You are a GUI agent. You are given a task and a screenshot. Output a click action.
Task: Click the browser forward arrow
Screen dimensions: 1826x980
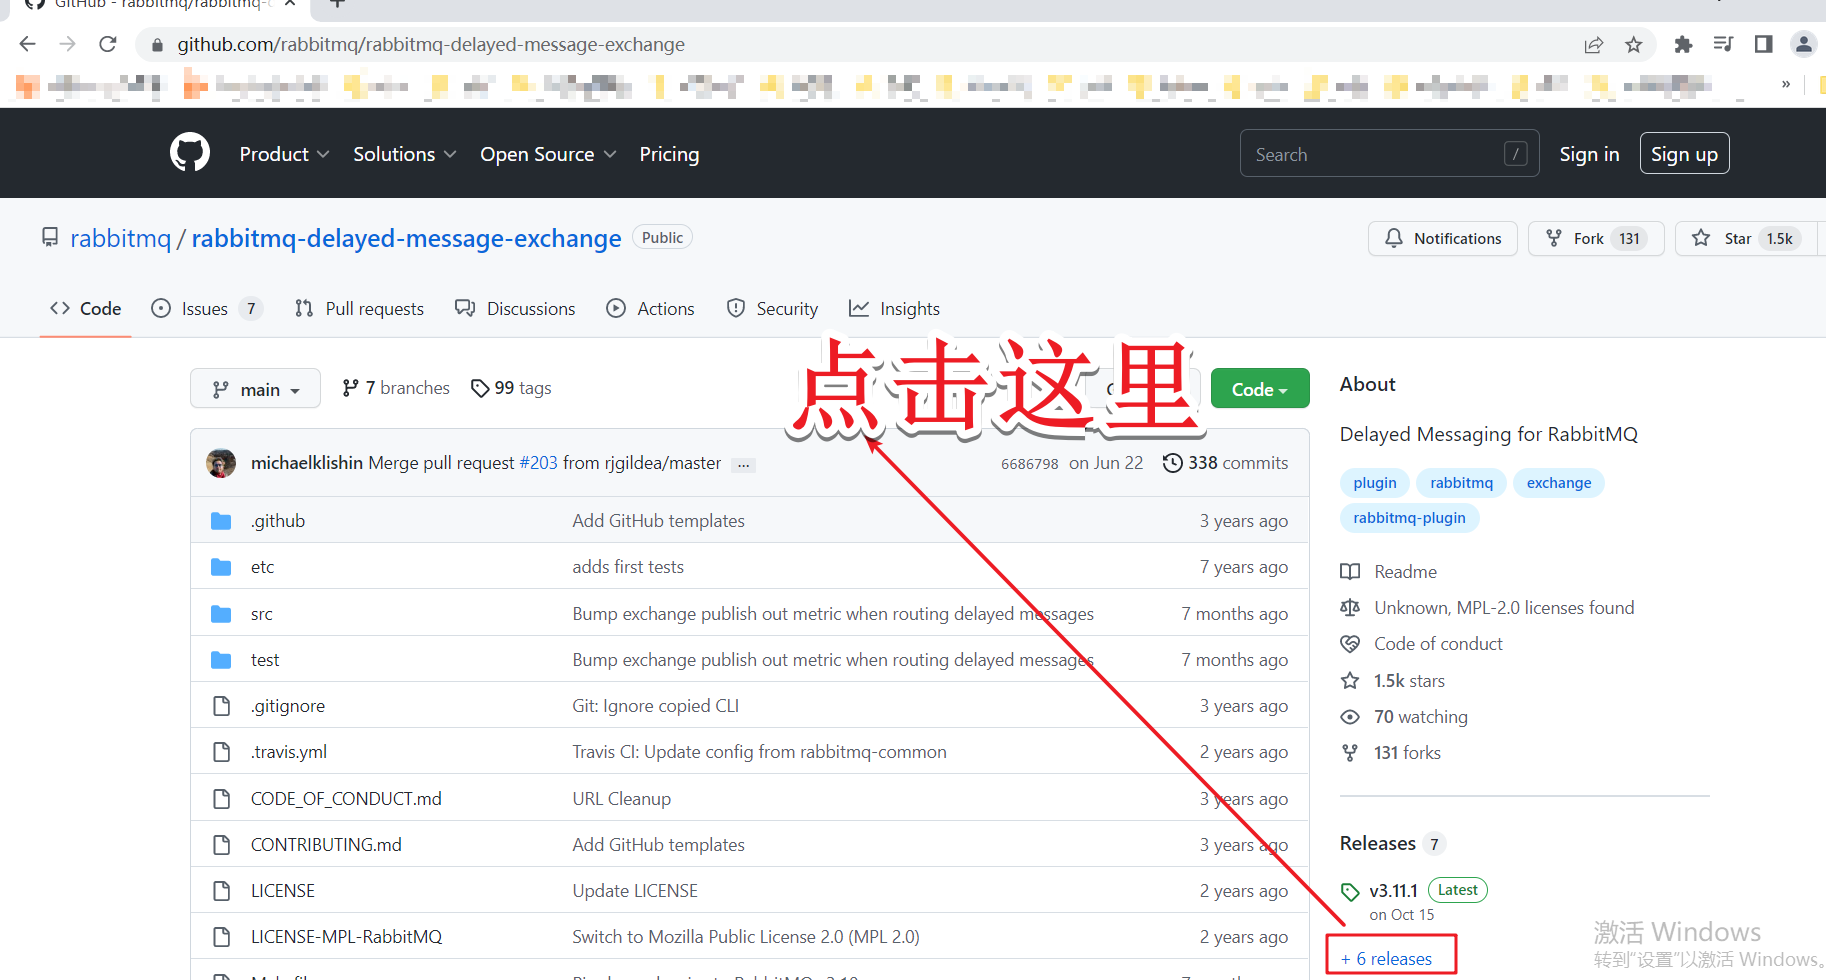coord(67,44)
